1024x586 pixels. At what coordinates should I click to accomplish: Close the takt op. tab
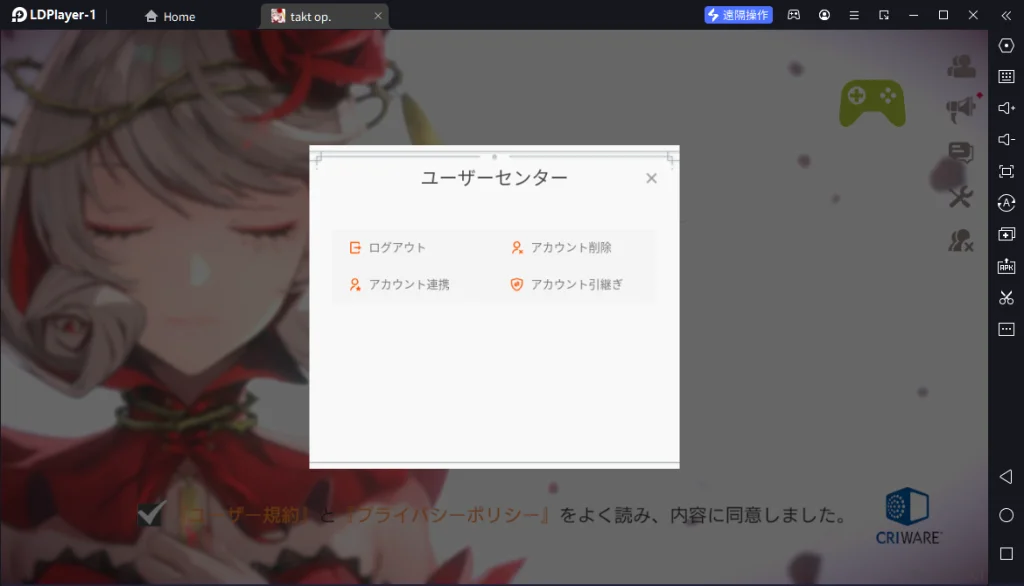pyautogui.click(x=377, y=16)
